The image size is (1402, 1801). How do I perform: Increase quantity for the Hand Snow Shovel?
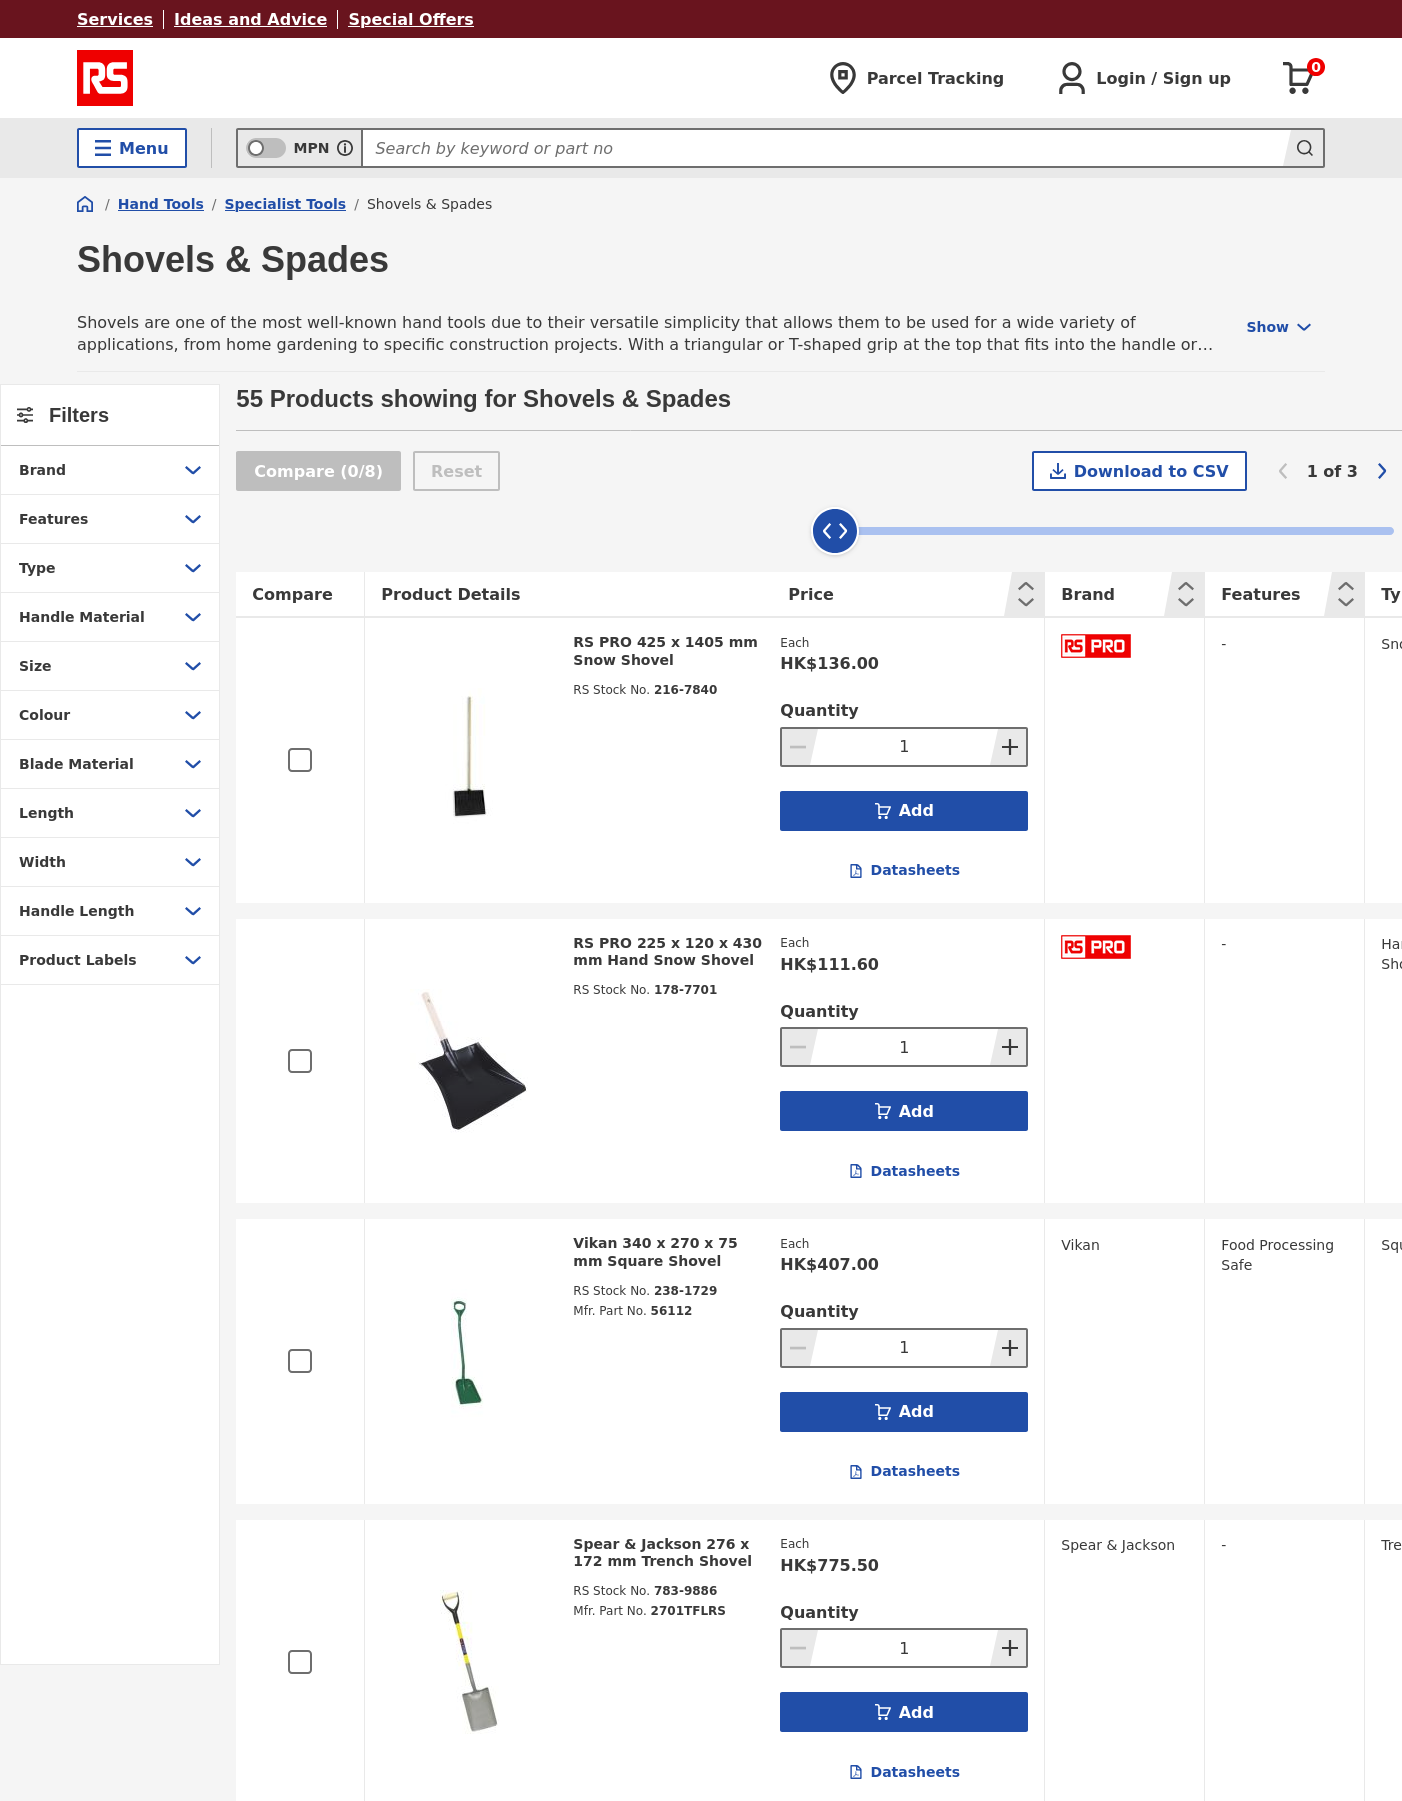[x=1010, y=1047]
